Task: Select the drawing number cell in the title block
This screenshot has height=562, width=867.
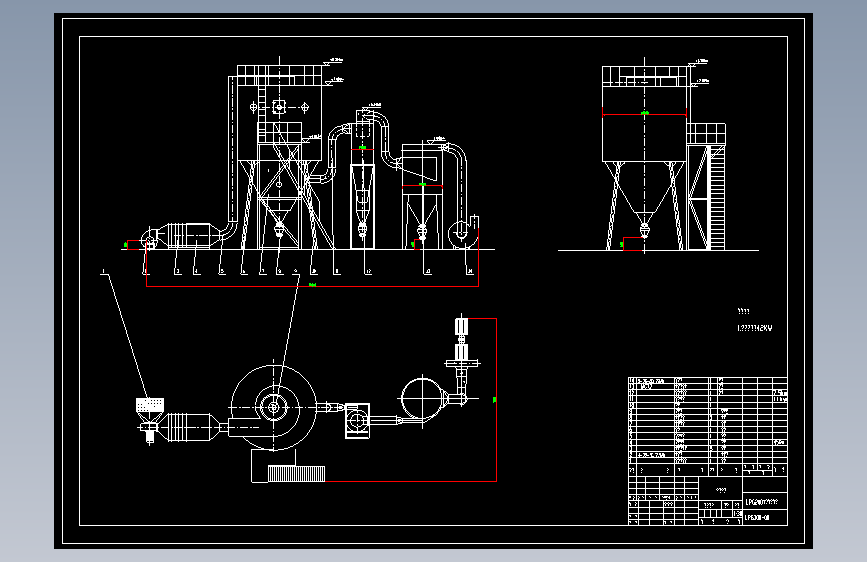Action: tap(765, 518)
